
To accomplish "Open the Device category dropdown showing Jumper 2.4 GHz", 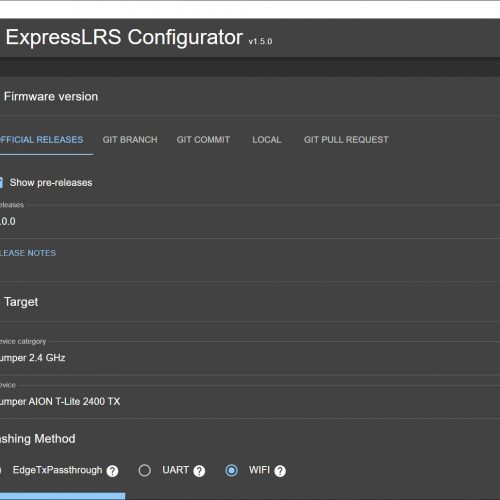I will (x=250, y=358).
